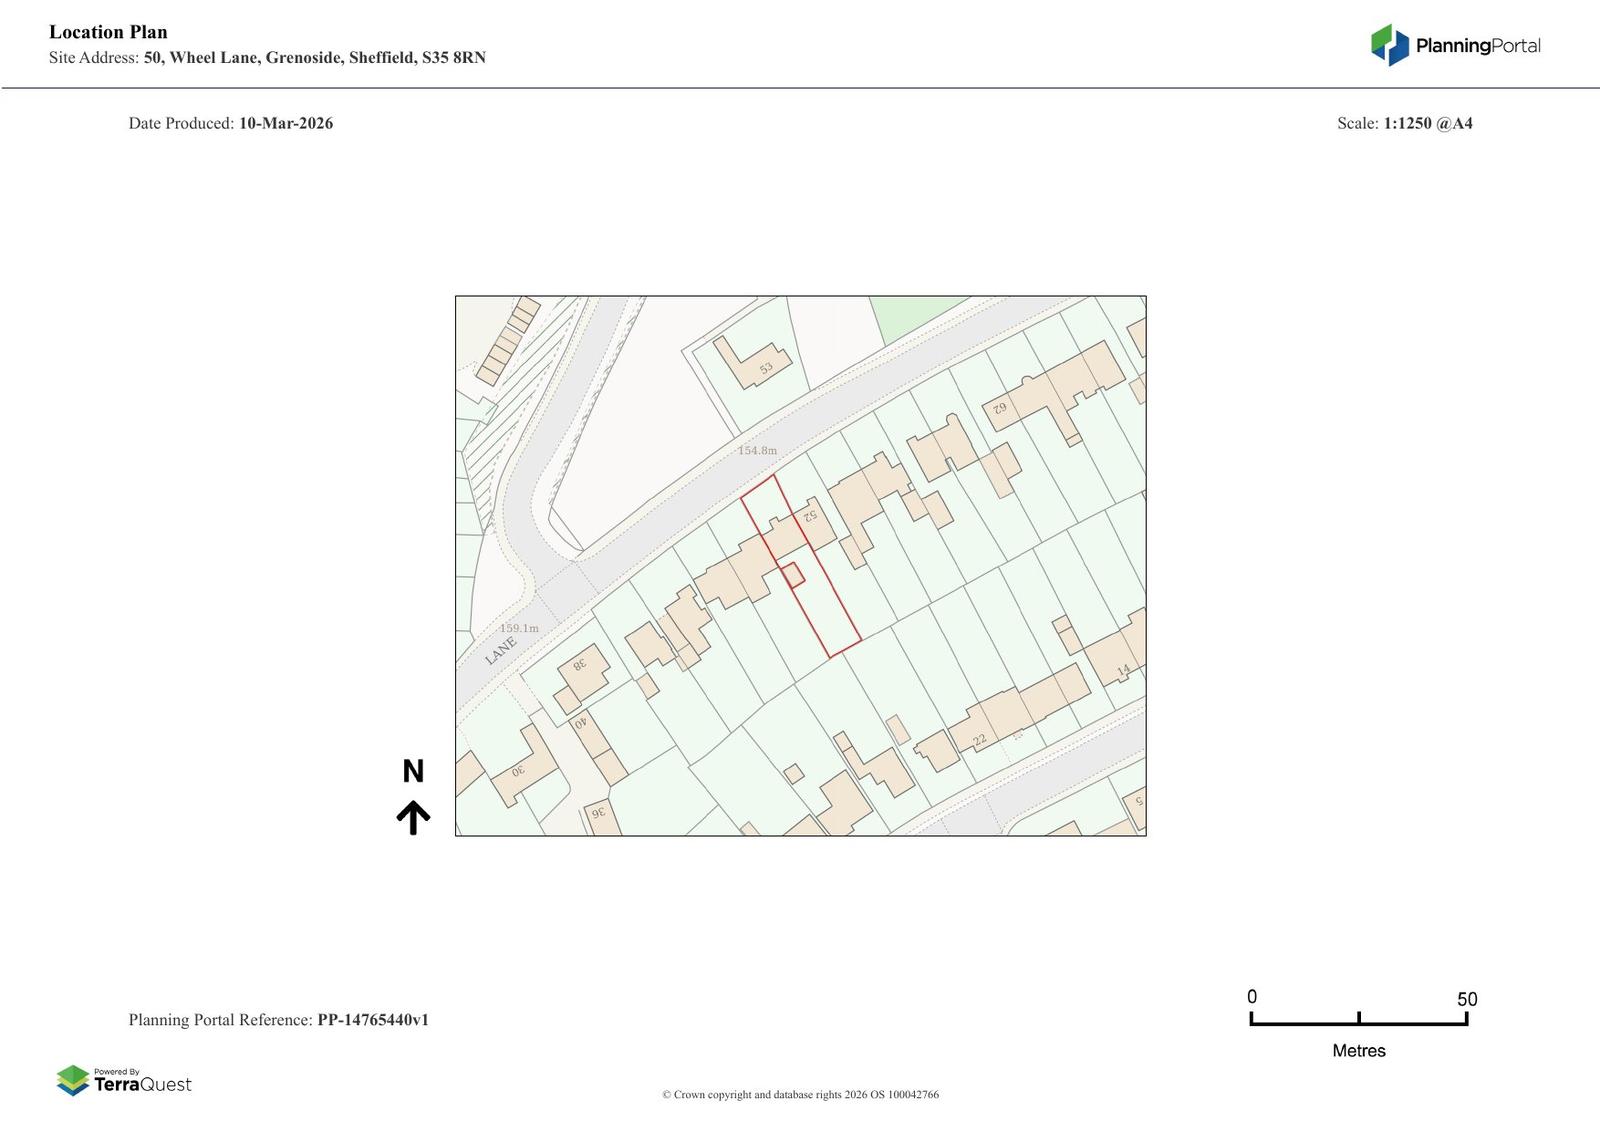Click the Scale 1:1250 @A4 text
The width and height of the screenshot is (1600, 1132).
[x=1404, y=124]
